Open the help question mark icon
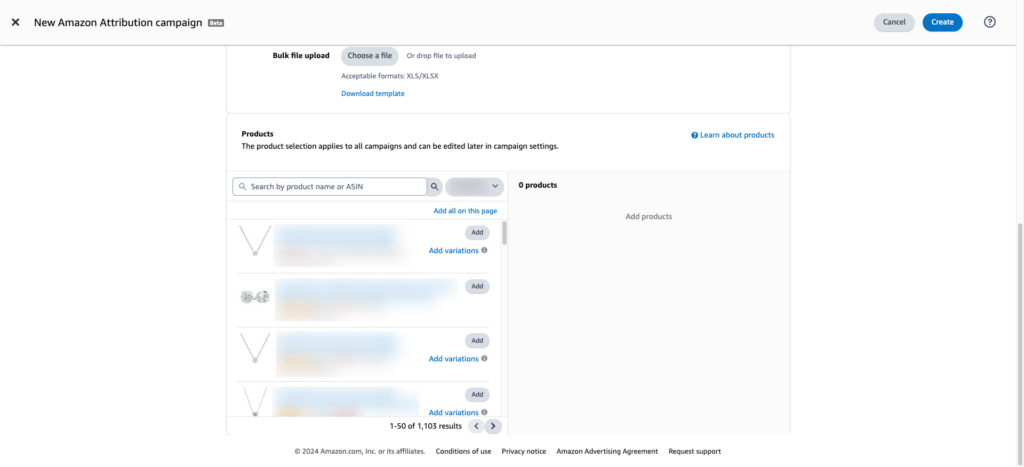This screenshot has width=1024, height=467. [989, 22]
